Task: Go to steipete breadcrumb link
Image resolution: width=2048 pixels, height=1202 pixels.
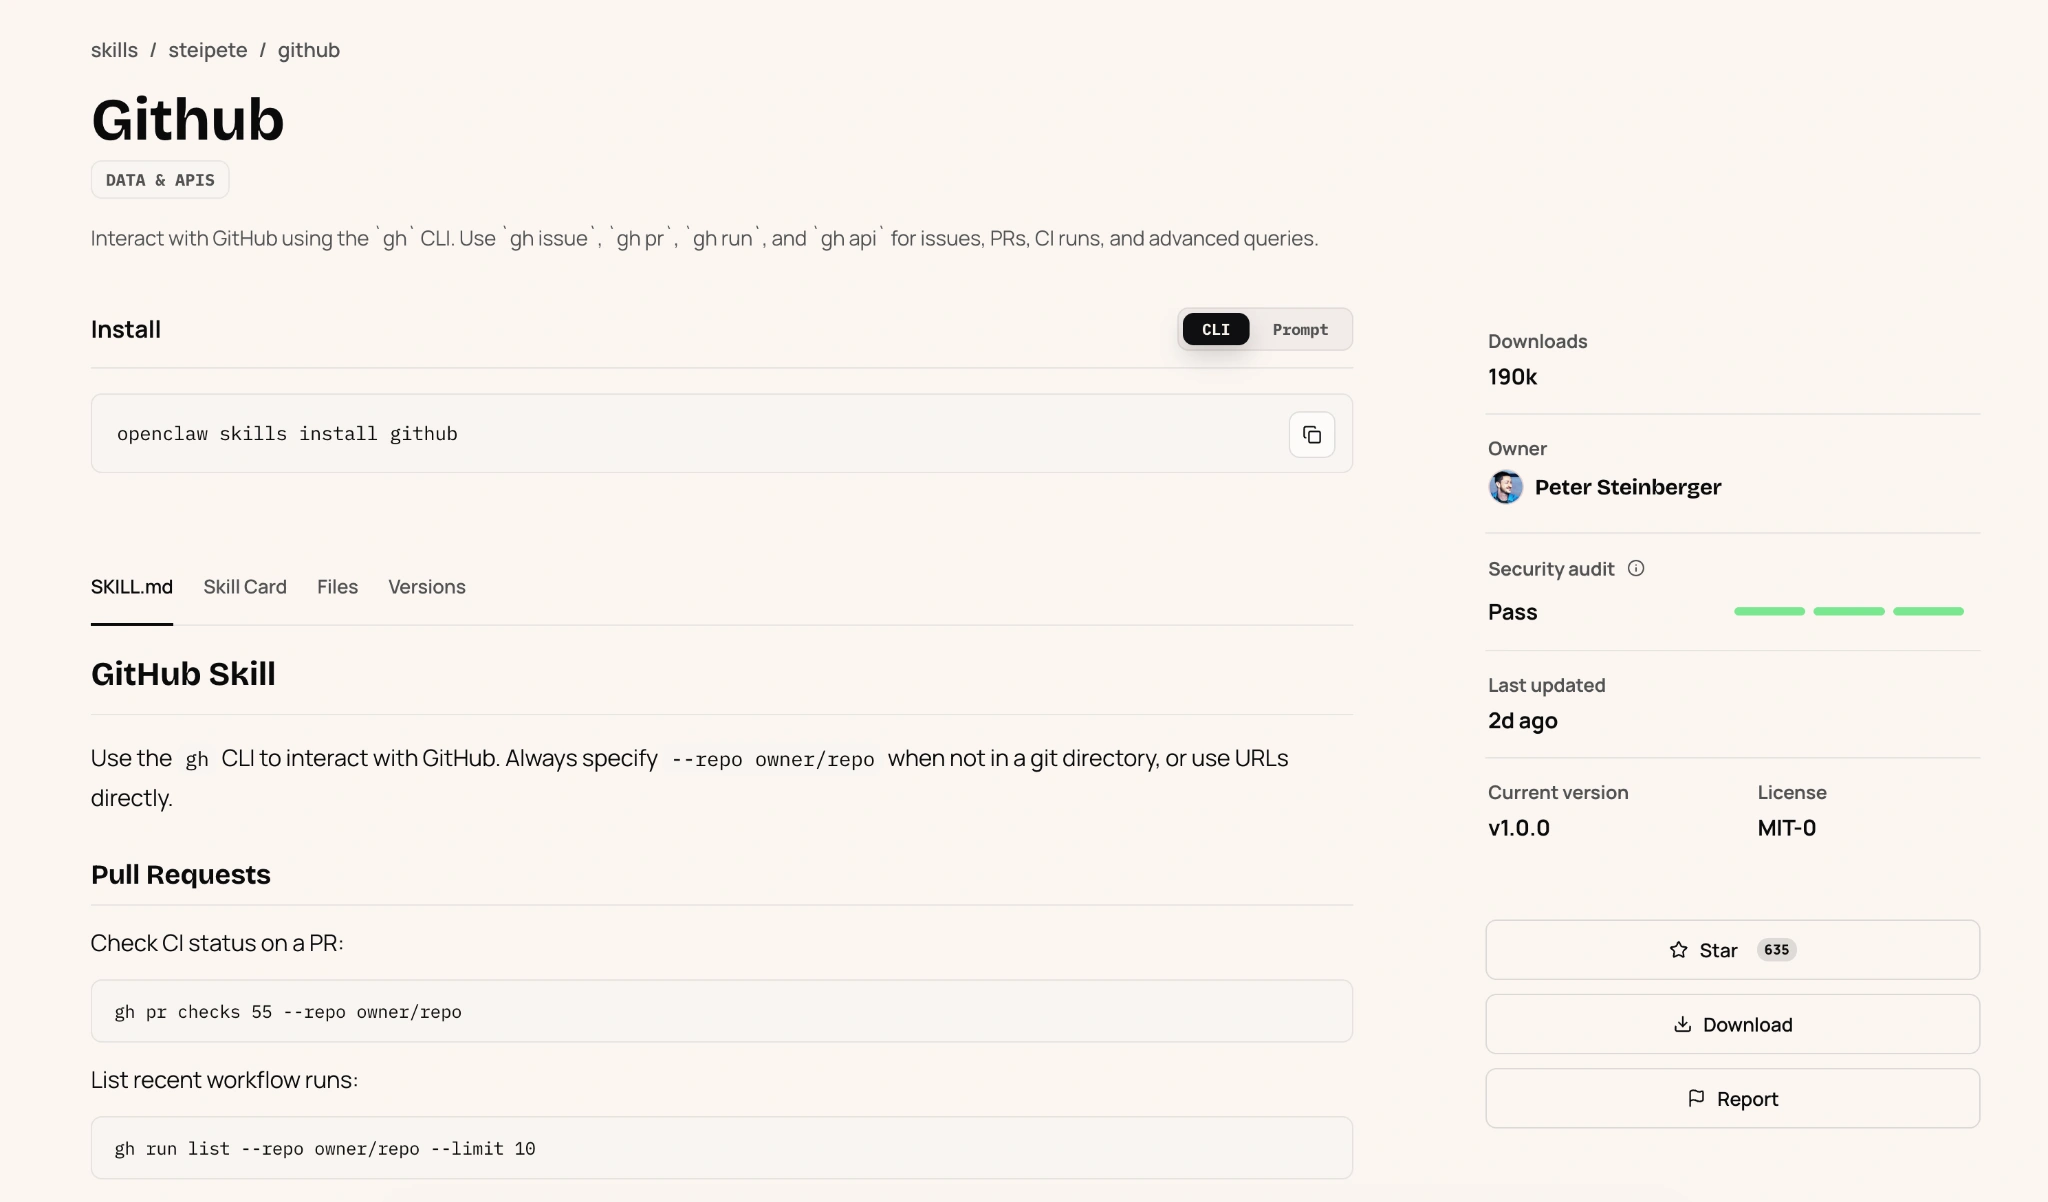Action: (x=207, y=50)
